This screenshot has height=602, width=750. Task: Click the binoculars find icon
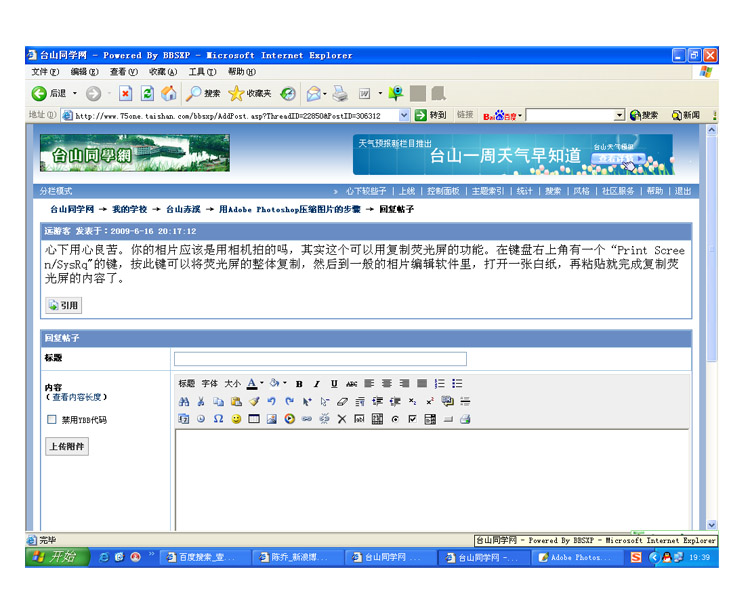pyautogui.click(x=184, y=401)
